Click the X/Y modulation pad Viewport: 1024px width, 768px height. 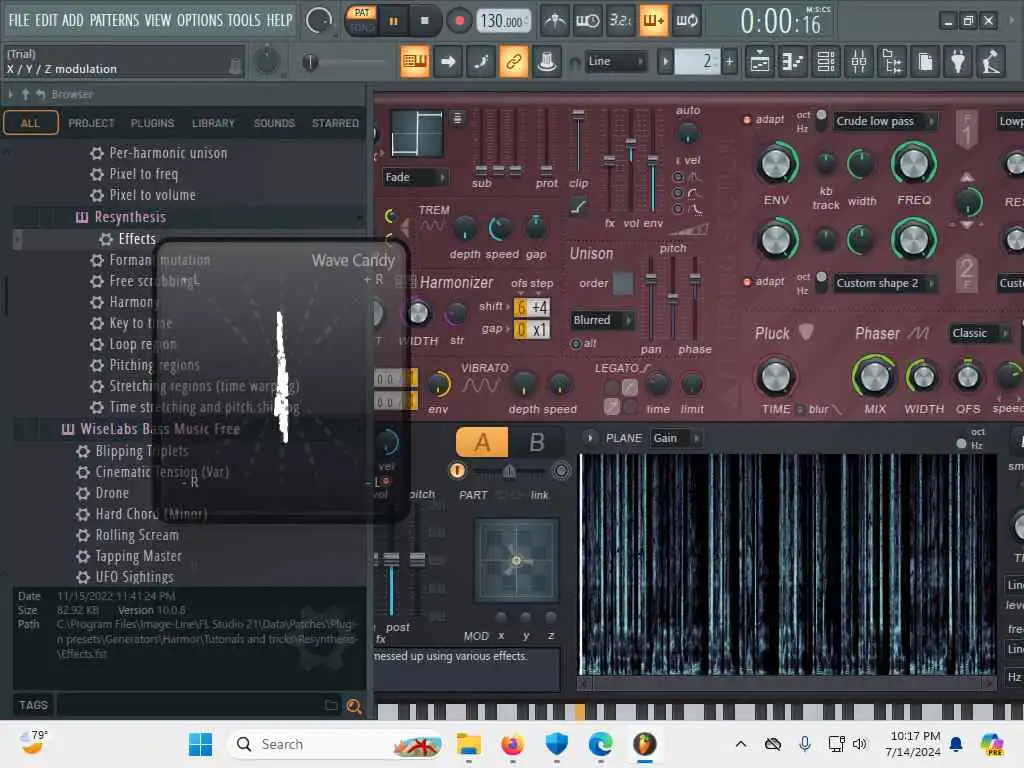pos(516,560)
